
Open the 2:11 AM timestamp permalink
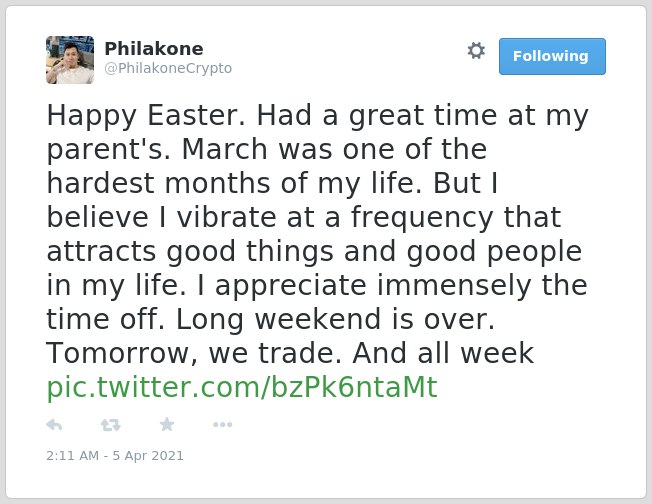coord(73,456)
